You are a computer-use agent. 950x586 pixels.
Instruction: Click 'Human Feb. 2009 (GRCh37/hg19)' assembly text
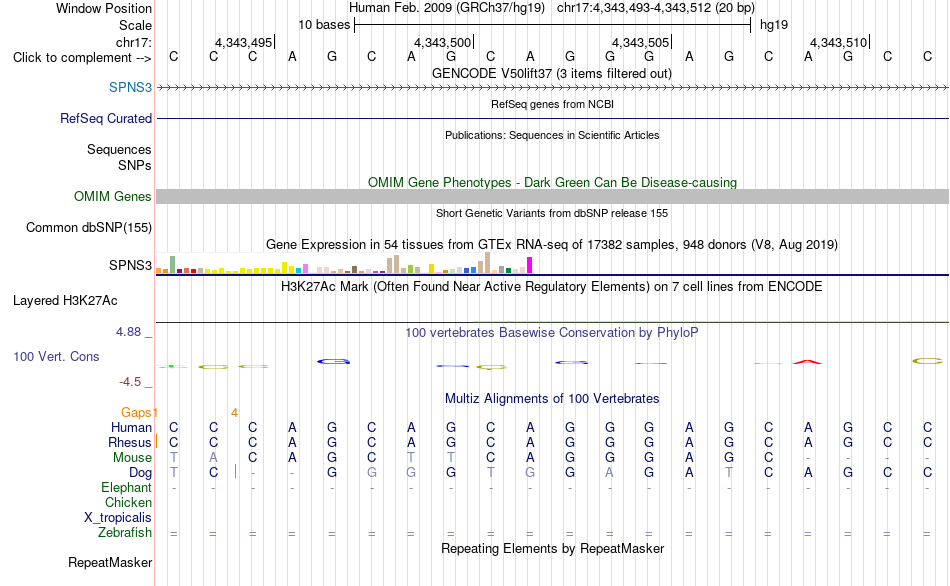pyautogui.click(x=447, y=8)
